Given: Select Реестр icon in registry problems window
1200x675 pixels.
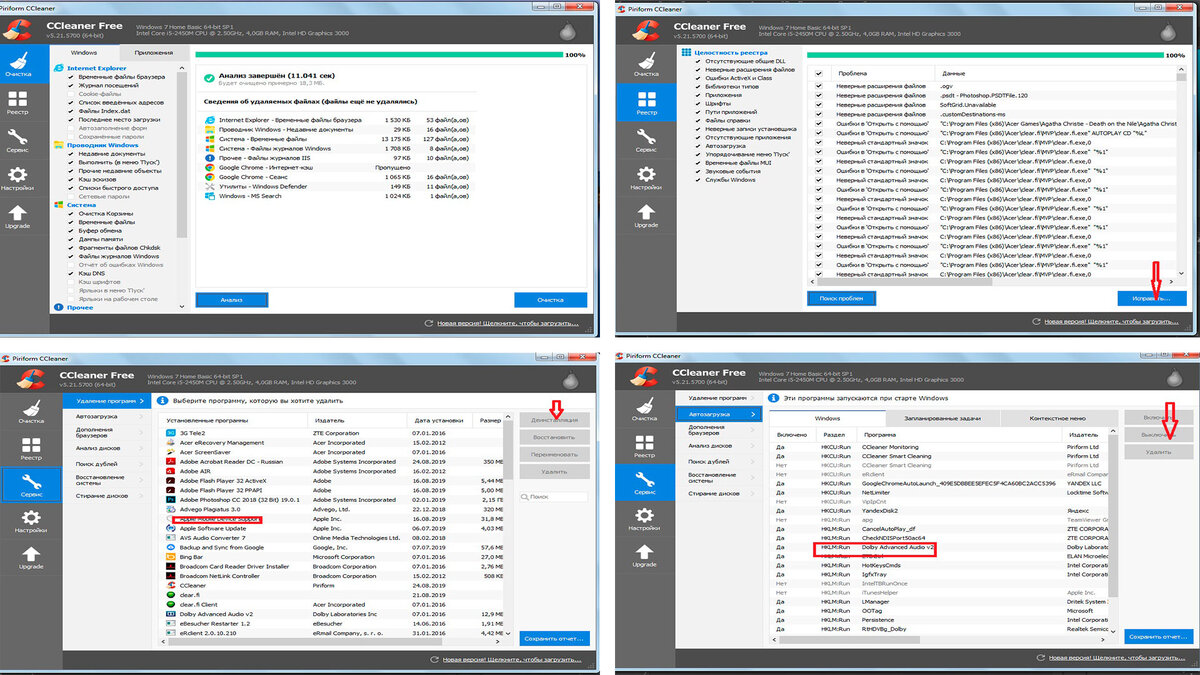Looking at the screenshot, I should [x=647, y=104].
